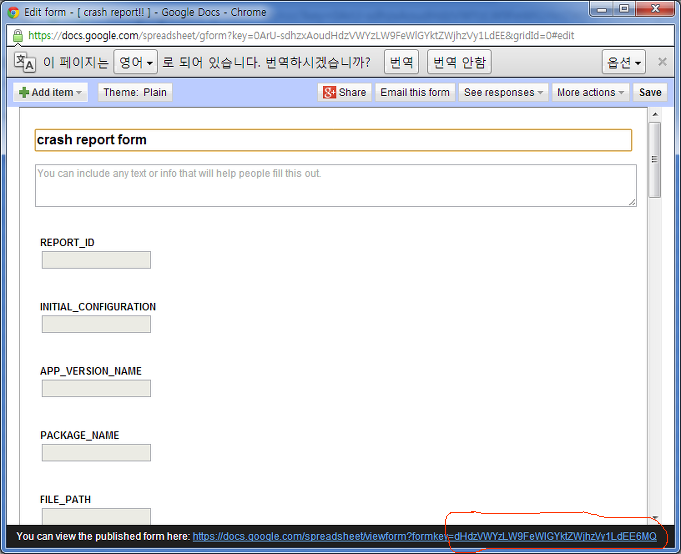Click the INITIAL_CONFIGURATION question label
The width and height of the screenshot is (681, 554).
98,307
